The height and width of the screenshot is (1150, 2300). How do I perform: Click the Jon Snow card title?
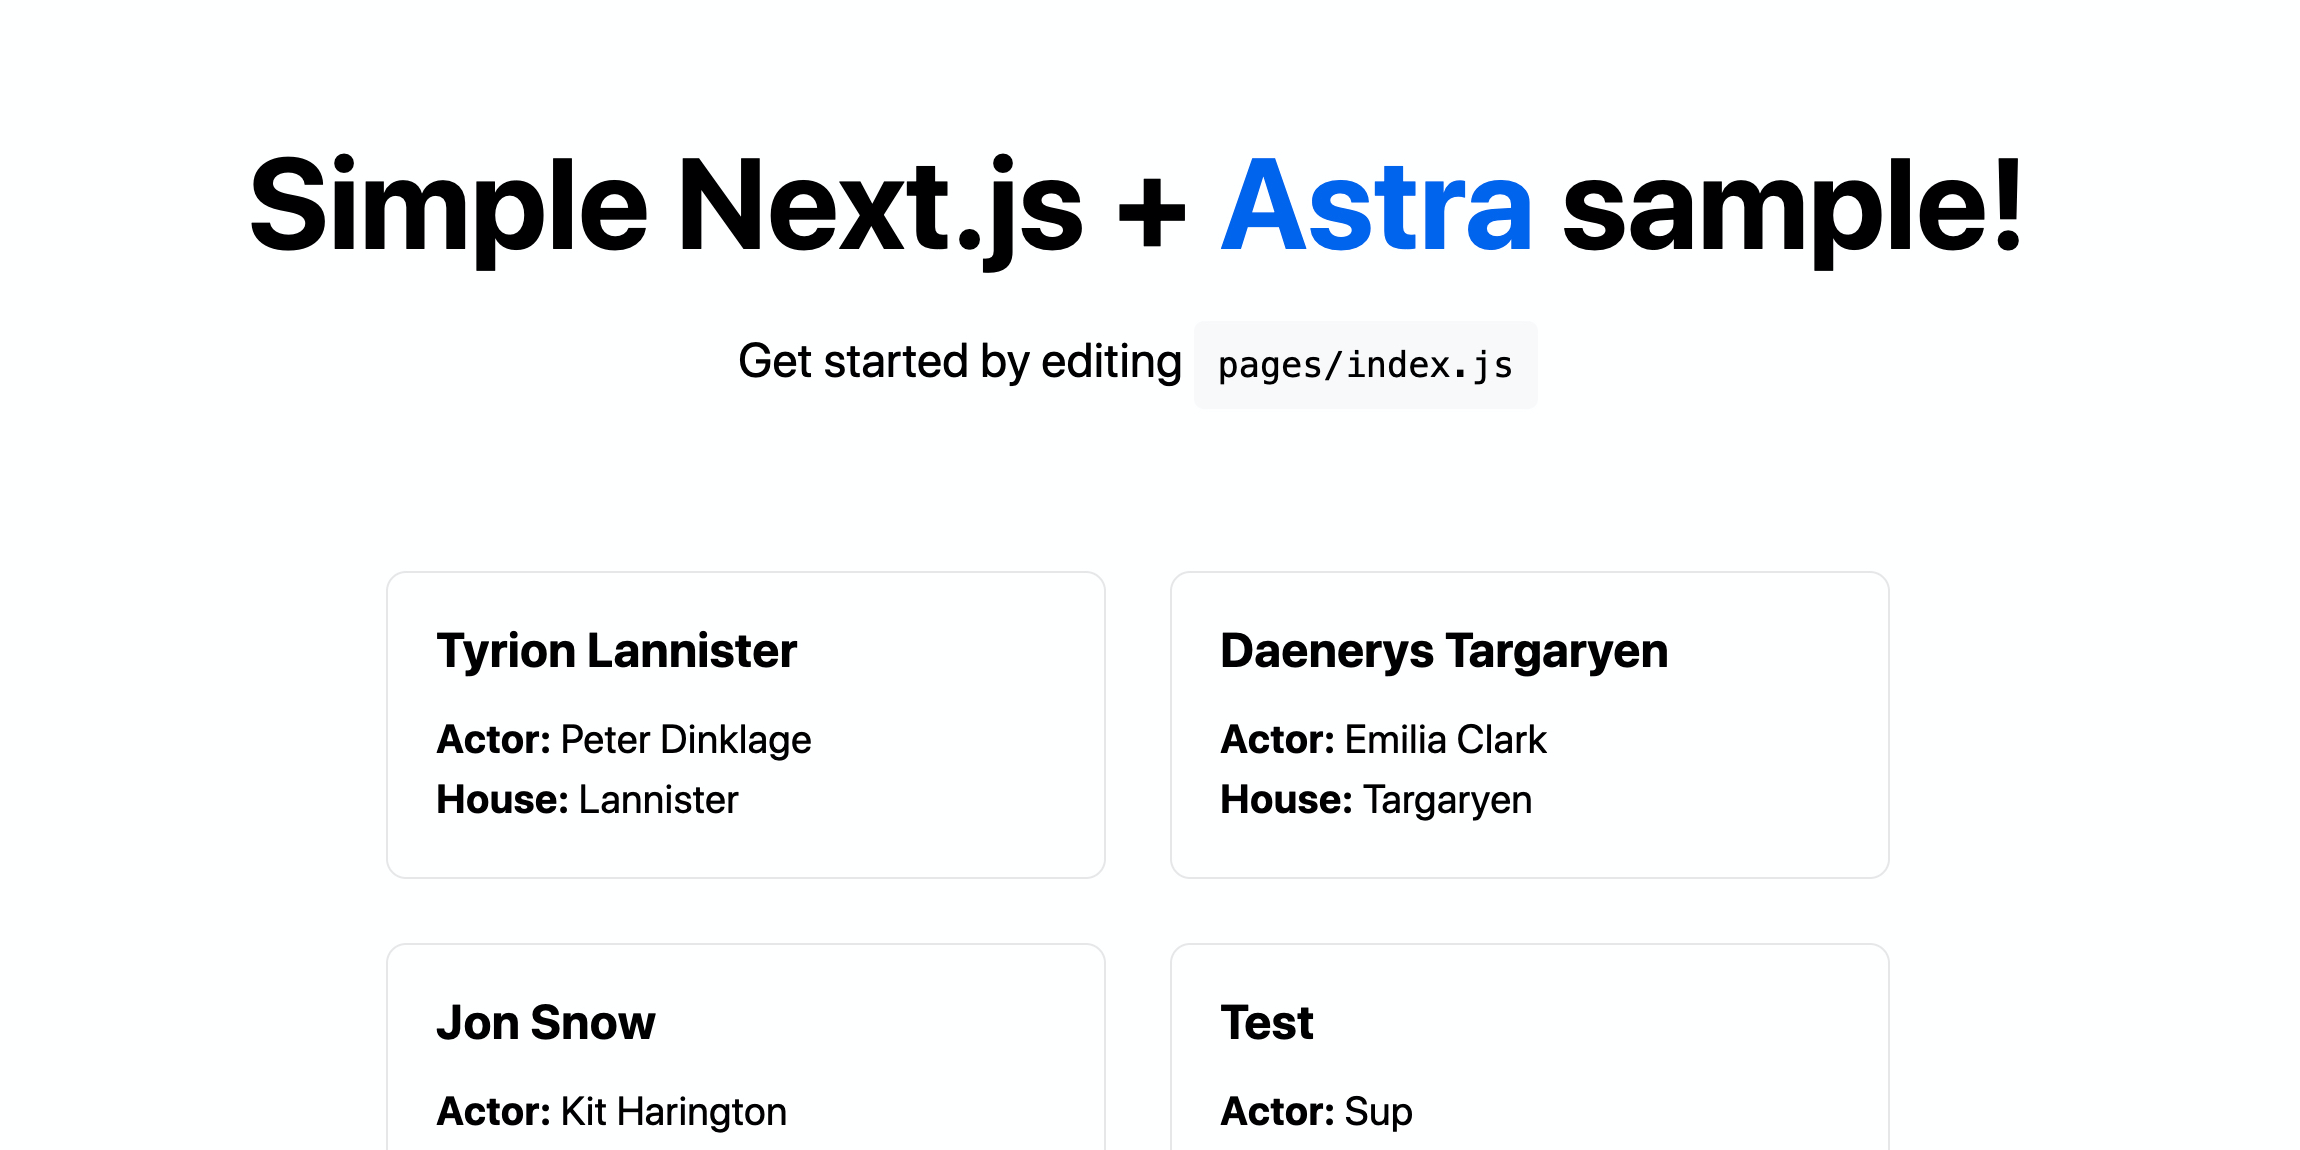coord(545,1023)
